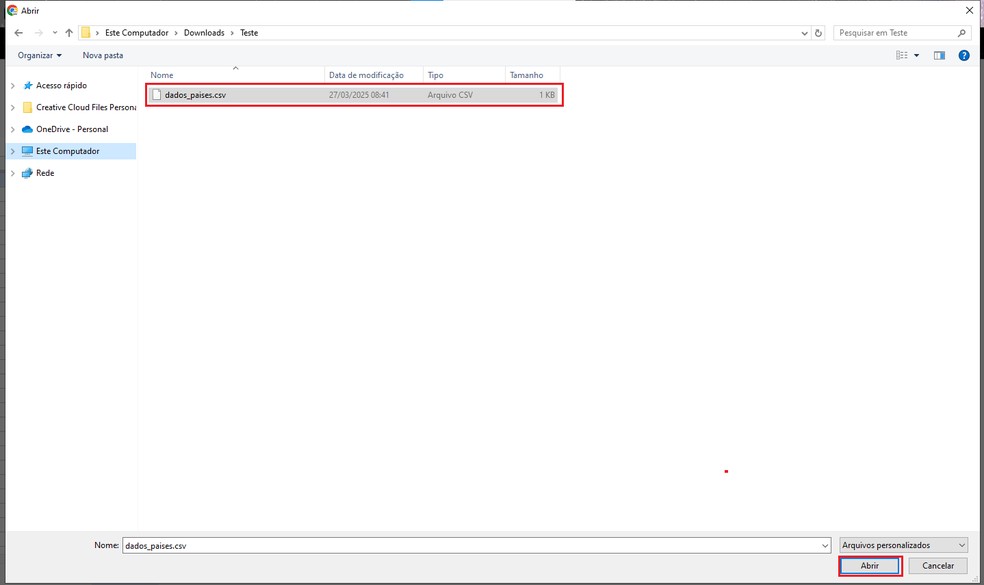Select OneDrive - Personal in sidebar

click(x=72, y=129)
